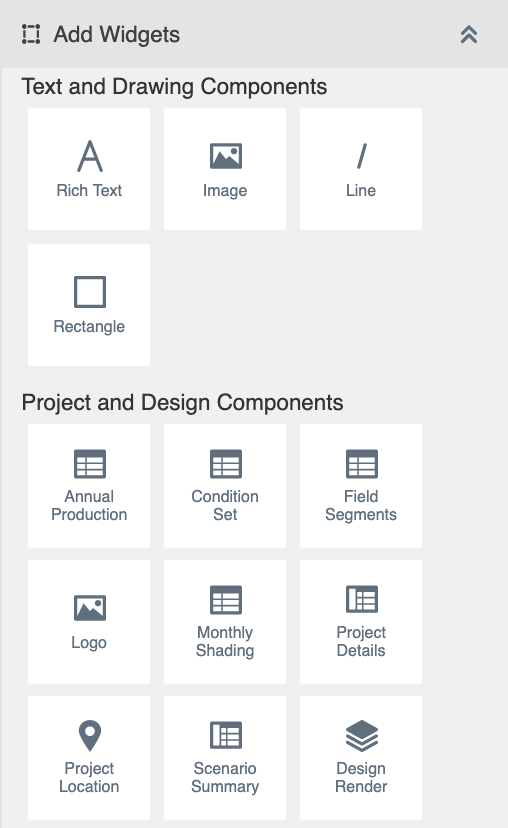Click the Project and Design Components heading
This screenshot has height=828, width=508.
click(182, 402)
